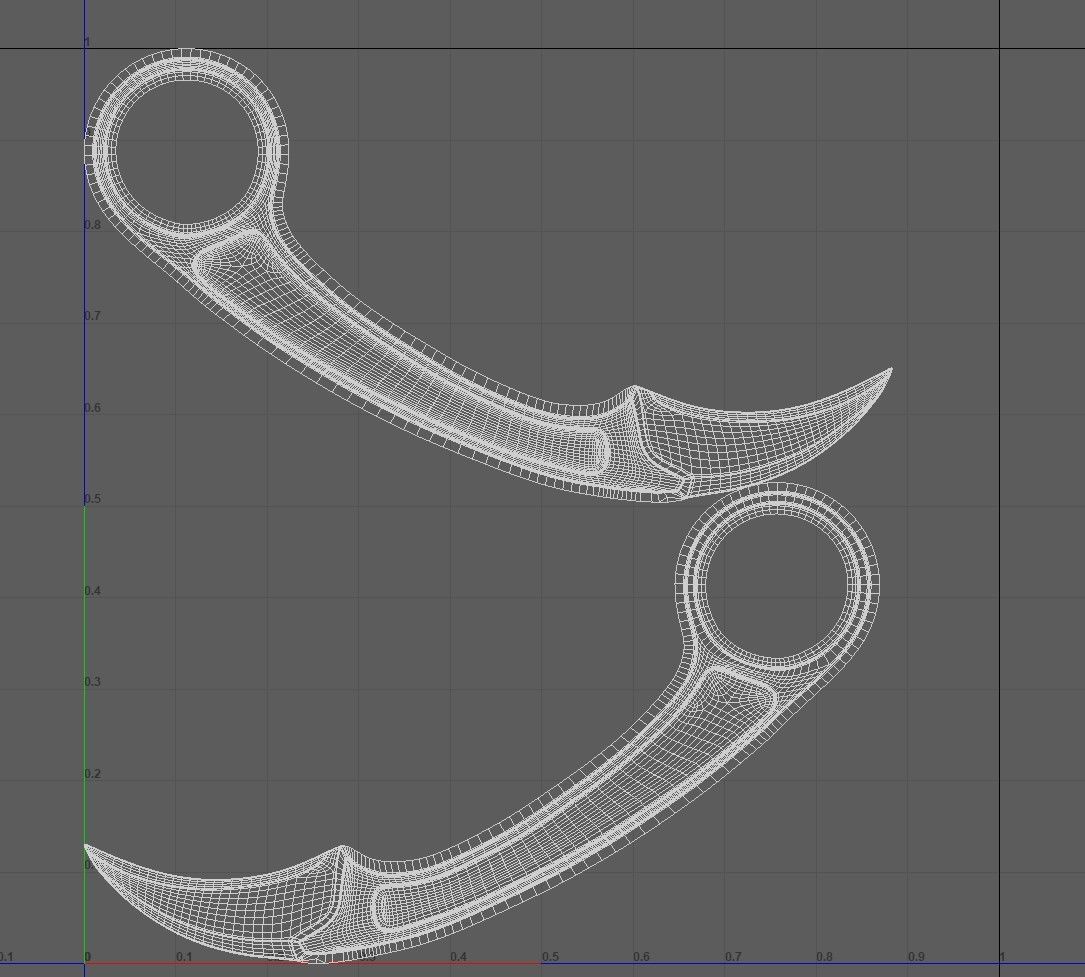Click the vertical axis label 0.3
The height and width of the screenshot is (977, 1085).
93,682
